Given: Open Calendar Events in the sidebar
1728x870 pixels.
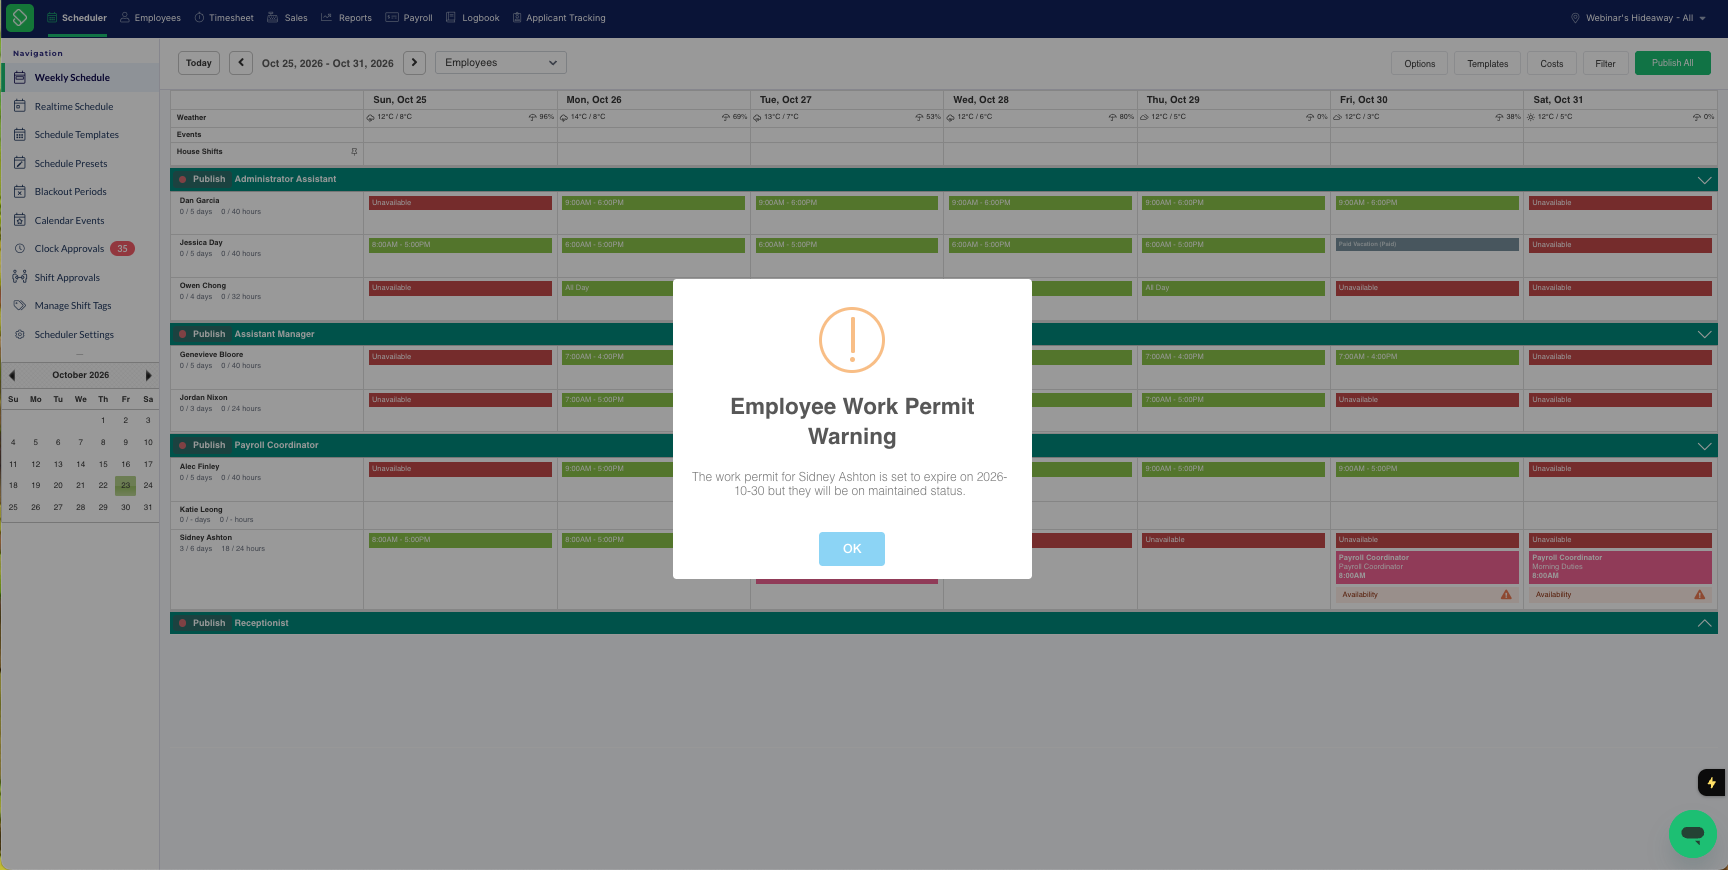Looking at the screenshot, I should [x=69, y=220].
